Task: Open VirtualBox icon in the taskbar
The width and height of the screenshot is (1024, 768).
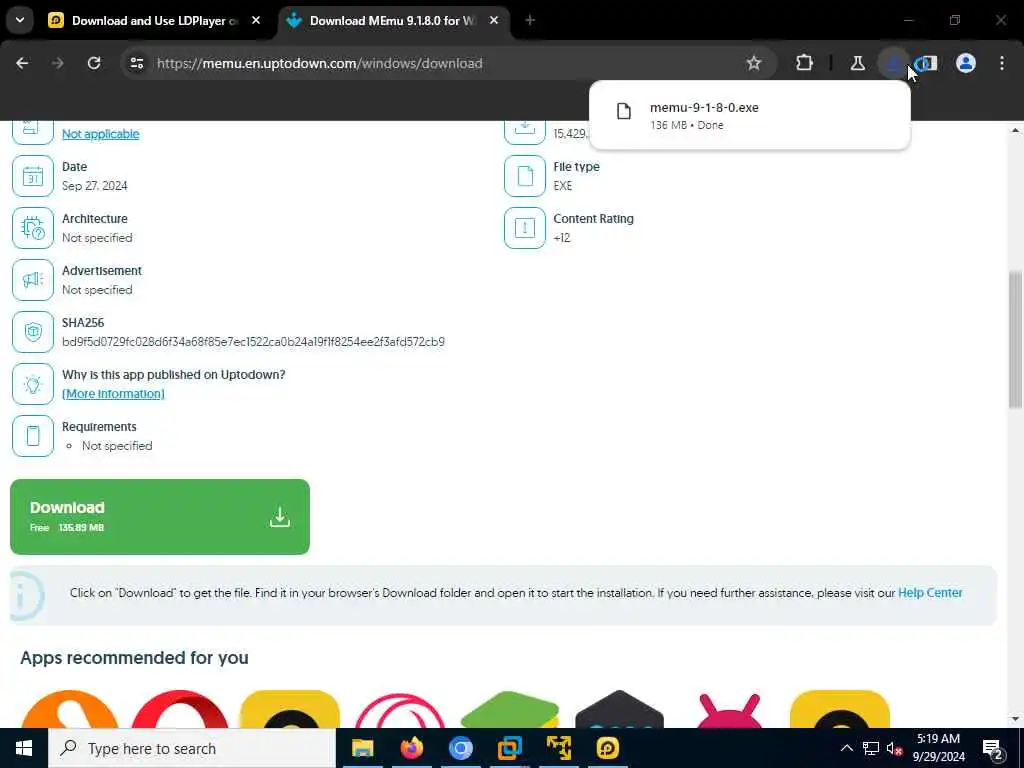Action: click(509, 748)
